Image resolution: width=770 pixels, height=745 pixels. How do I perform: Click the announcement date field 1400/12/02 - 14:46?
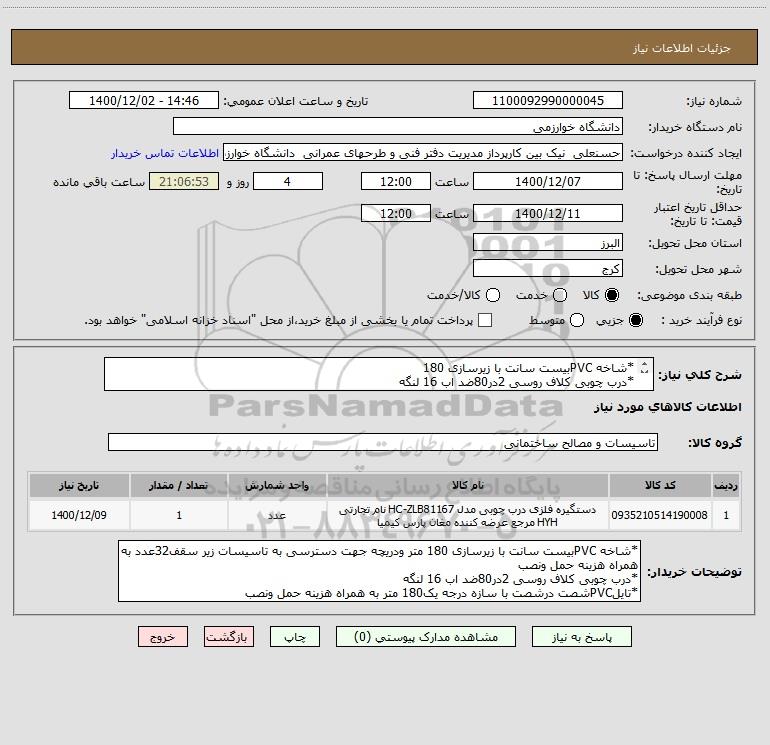(144, 100)
